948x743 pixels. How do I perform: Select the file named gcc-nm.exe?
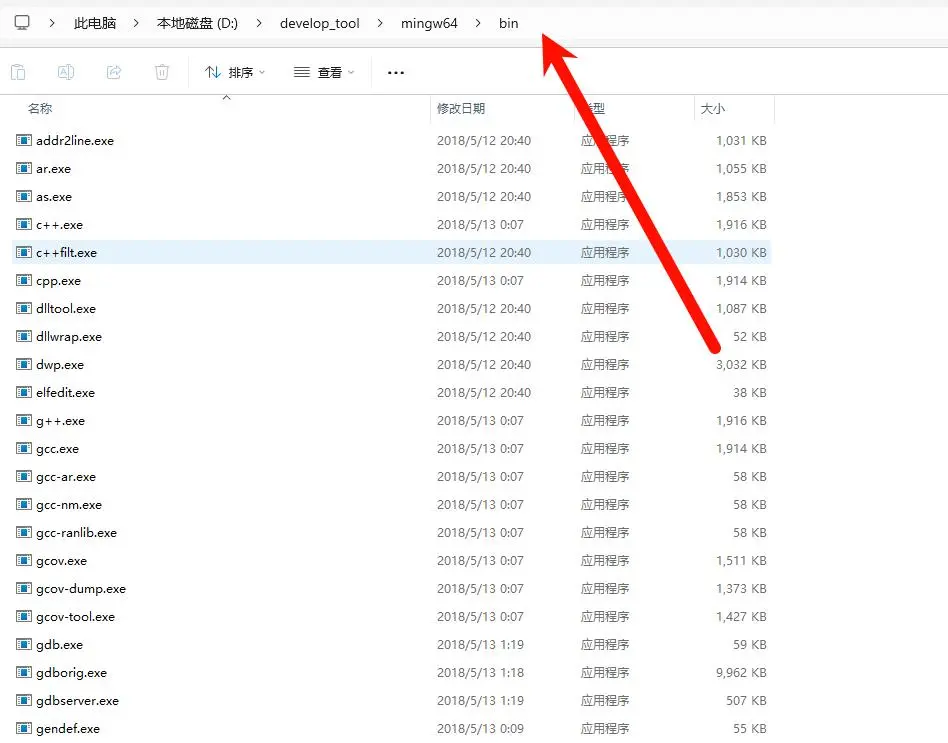69,505
